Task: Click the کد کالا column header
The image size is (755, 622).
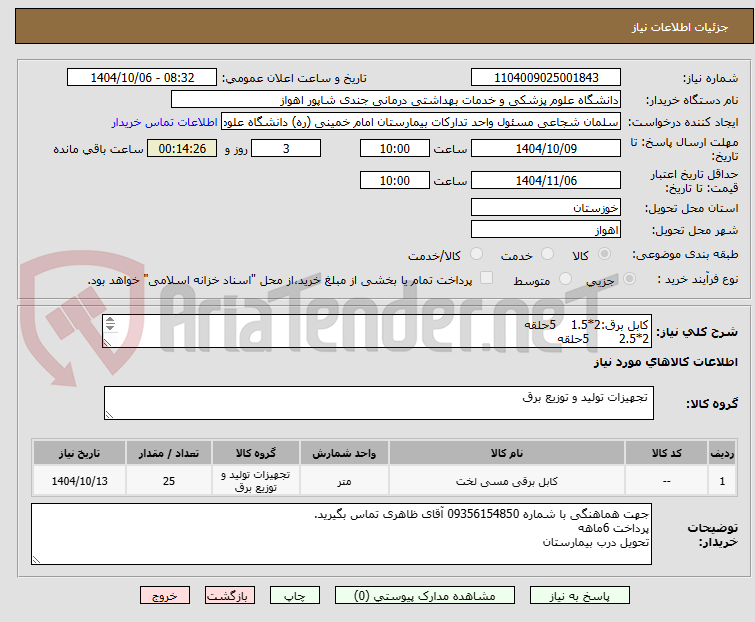Action: [666, 453]
